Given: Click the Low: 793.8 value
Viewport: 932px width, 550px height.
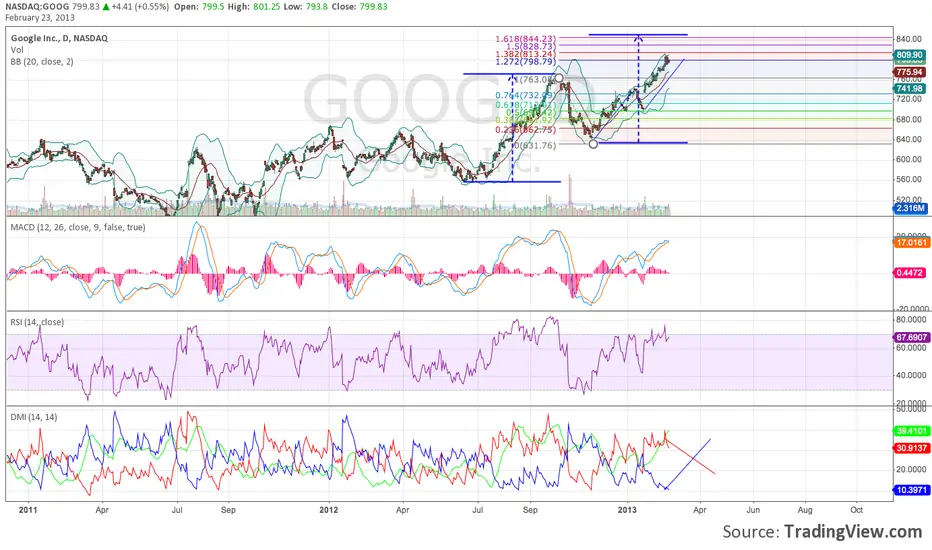Looking at the screenshot, I should pyautogui.click(x=306, y=7).
